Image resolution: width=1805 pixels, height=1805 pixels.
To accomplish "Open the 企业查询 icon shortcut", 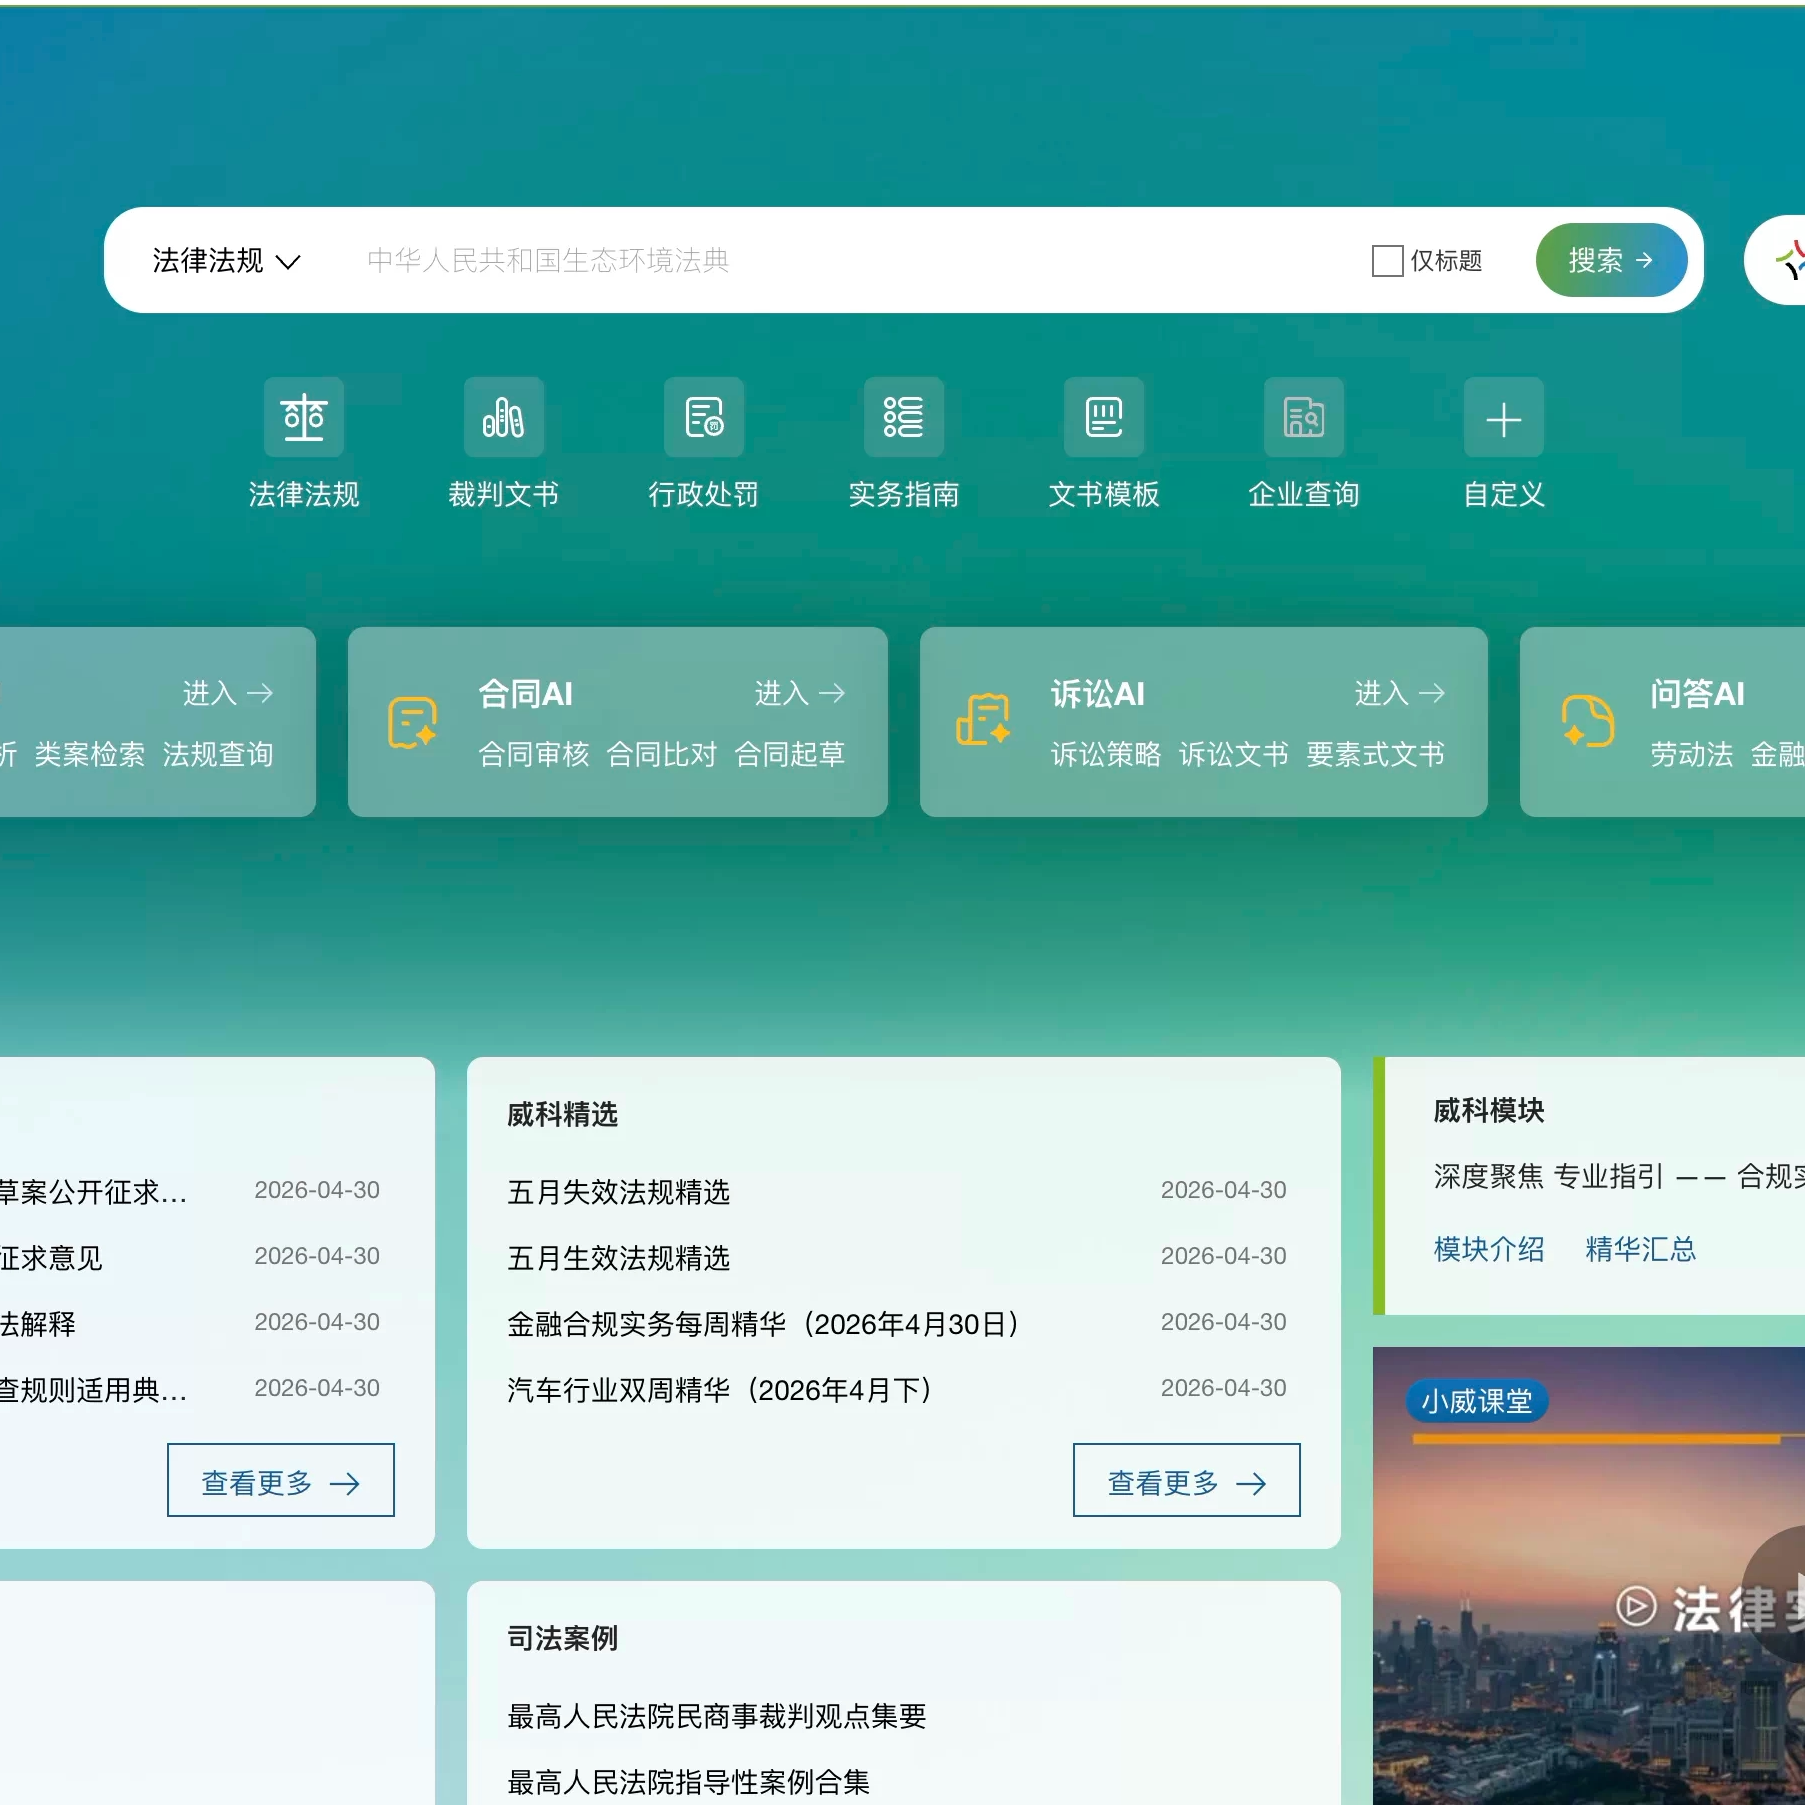I will click(x=1304, y=417).
